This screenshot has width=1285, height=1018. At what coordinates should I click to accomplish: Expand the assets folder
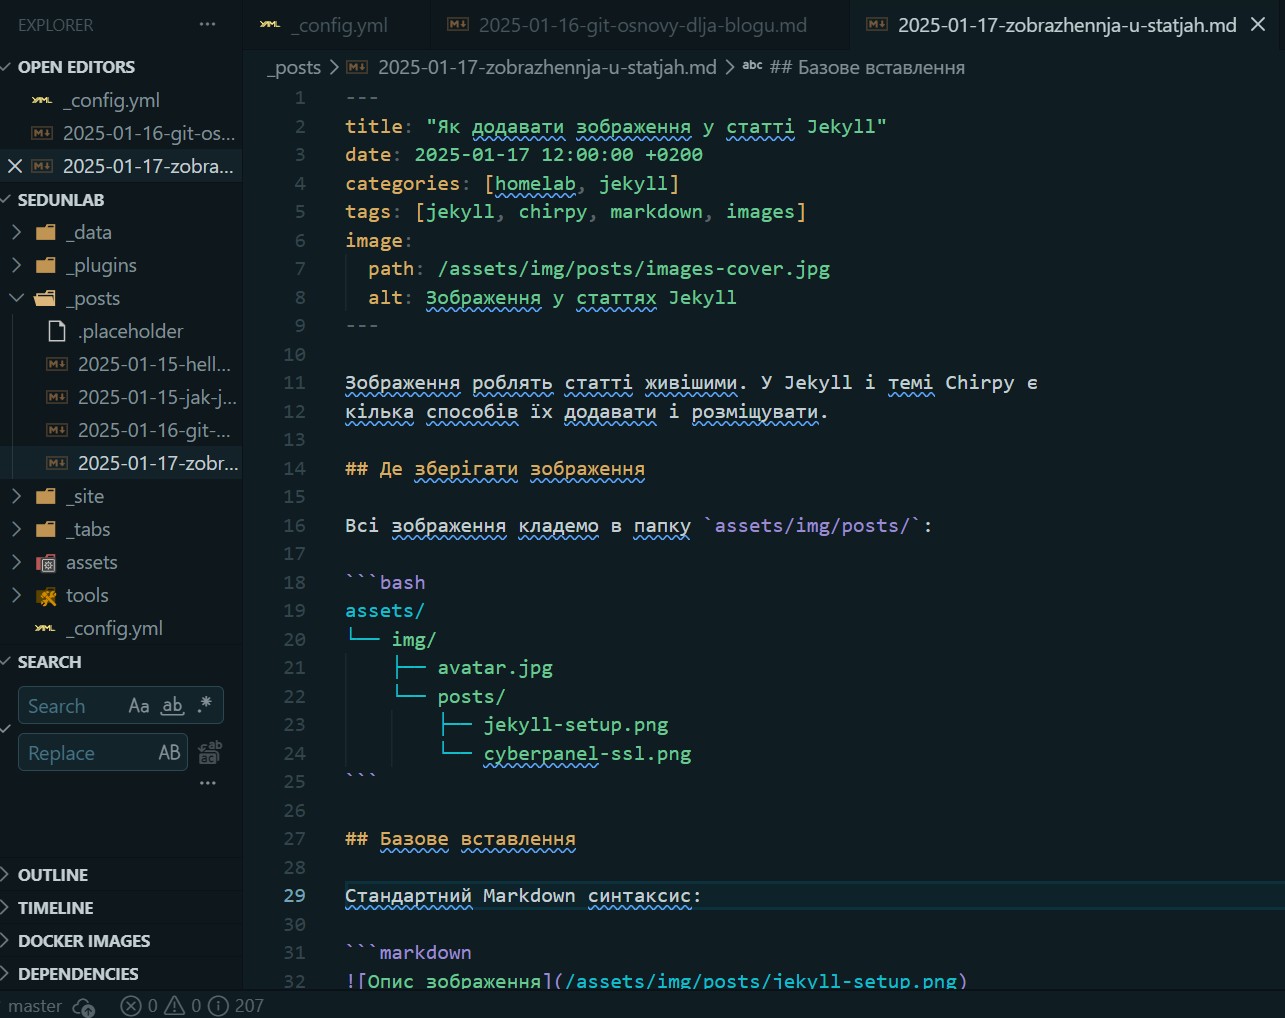tap(16, 562)
